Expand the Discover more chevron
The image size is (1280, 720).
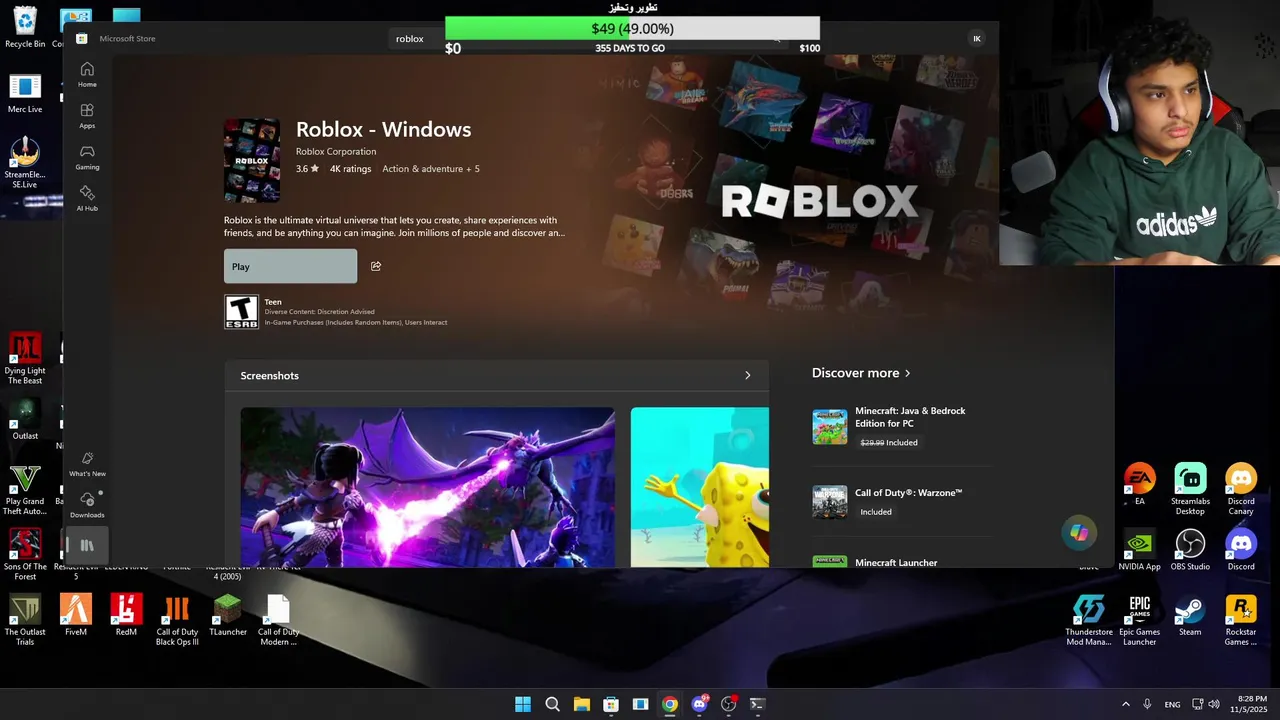(x=907, y=373)
